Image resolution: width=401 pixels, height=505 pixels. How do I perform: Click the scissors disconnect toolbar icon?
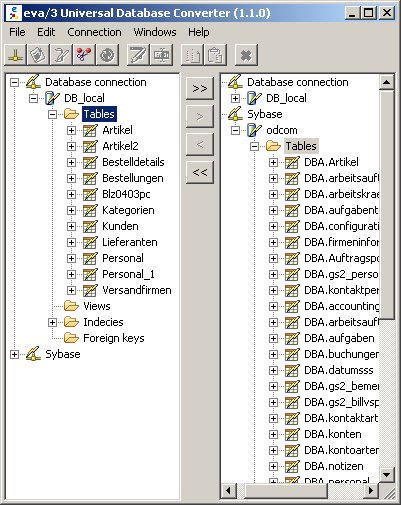point(84,55)
